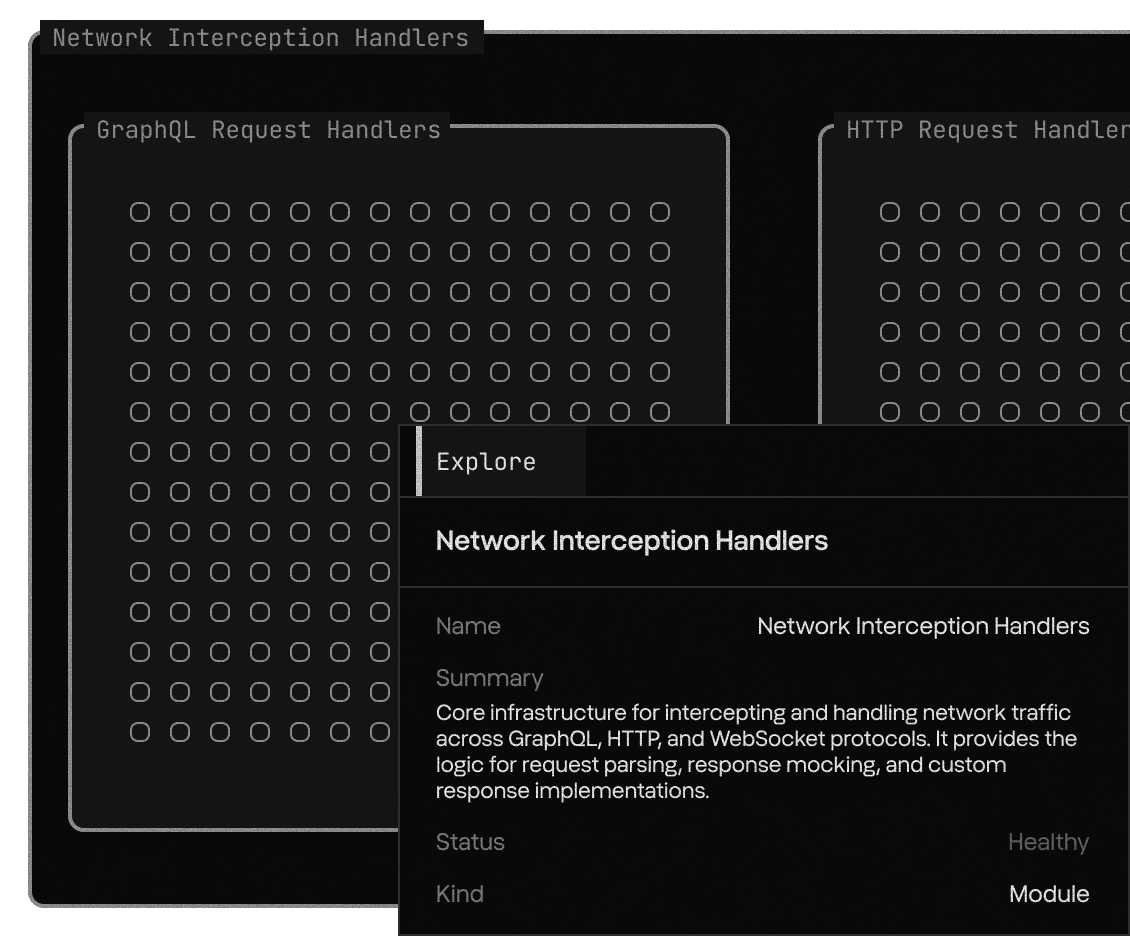
Task: Click the Name value Network Interception Handlers
Action: pyautogui.click(x=923, y=625)
